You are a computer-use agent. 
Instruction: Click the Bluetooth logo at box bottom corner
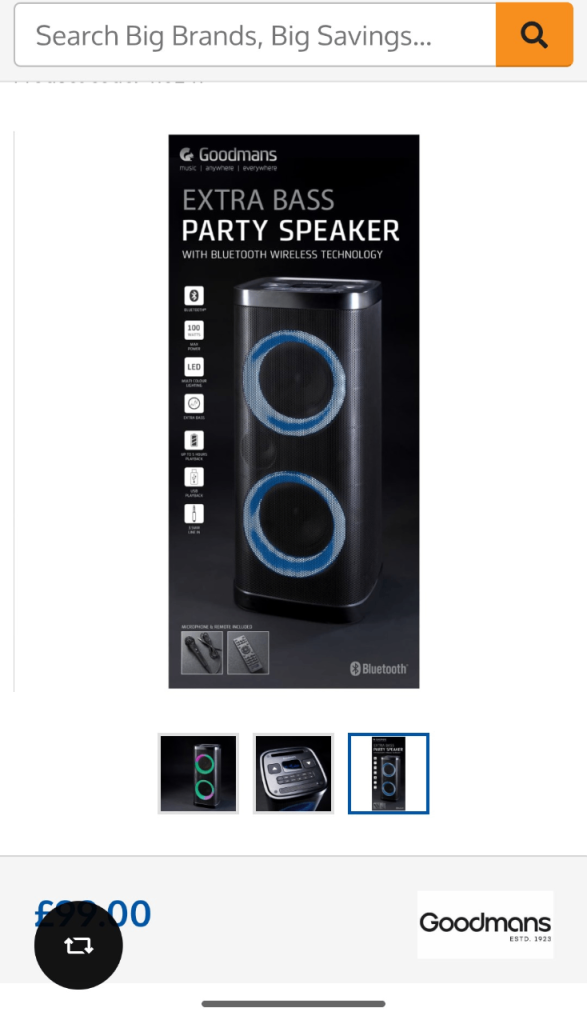click(378, 668)
